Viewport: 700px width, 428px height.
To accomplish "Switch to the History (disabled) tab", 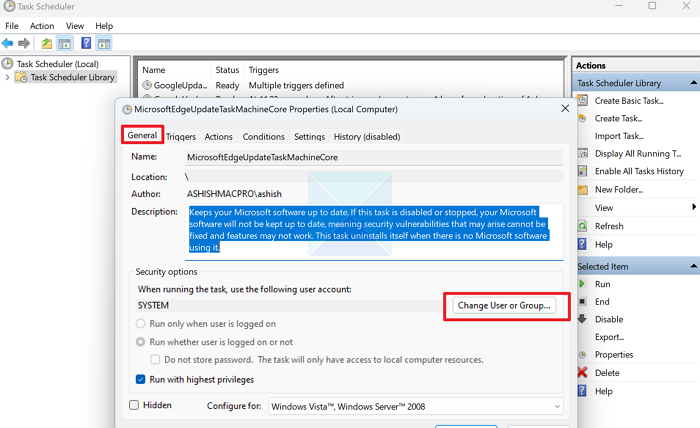I will click(x=367, y=137).
